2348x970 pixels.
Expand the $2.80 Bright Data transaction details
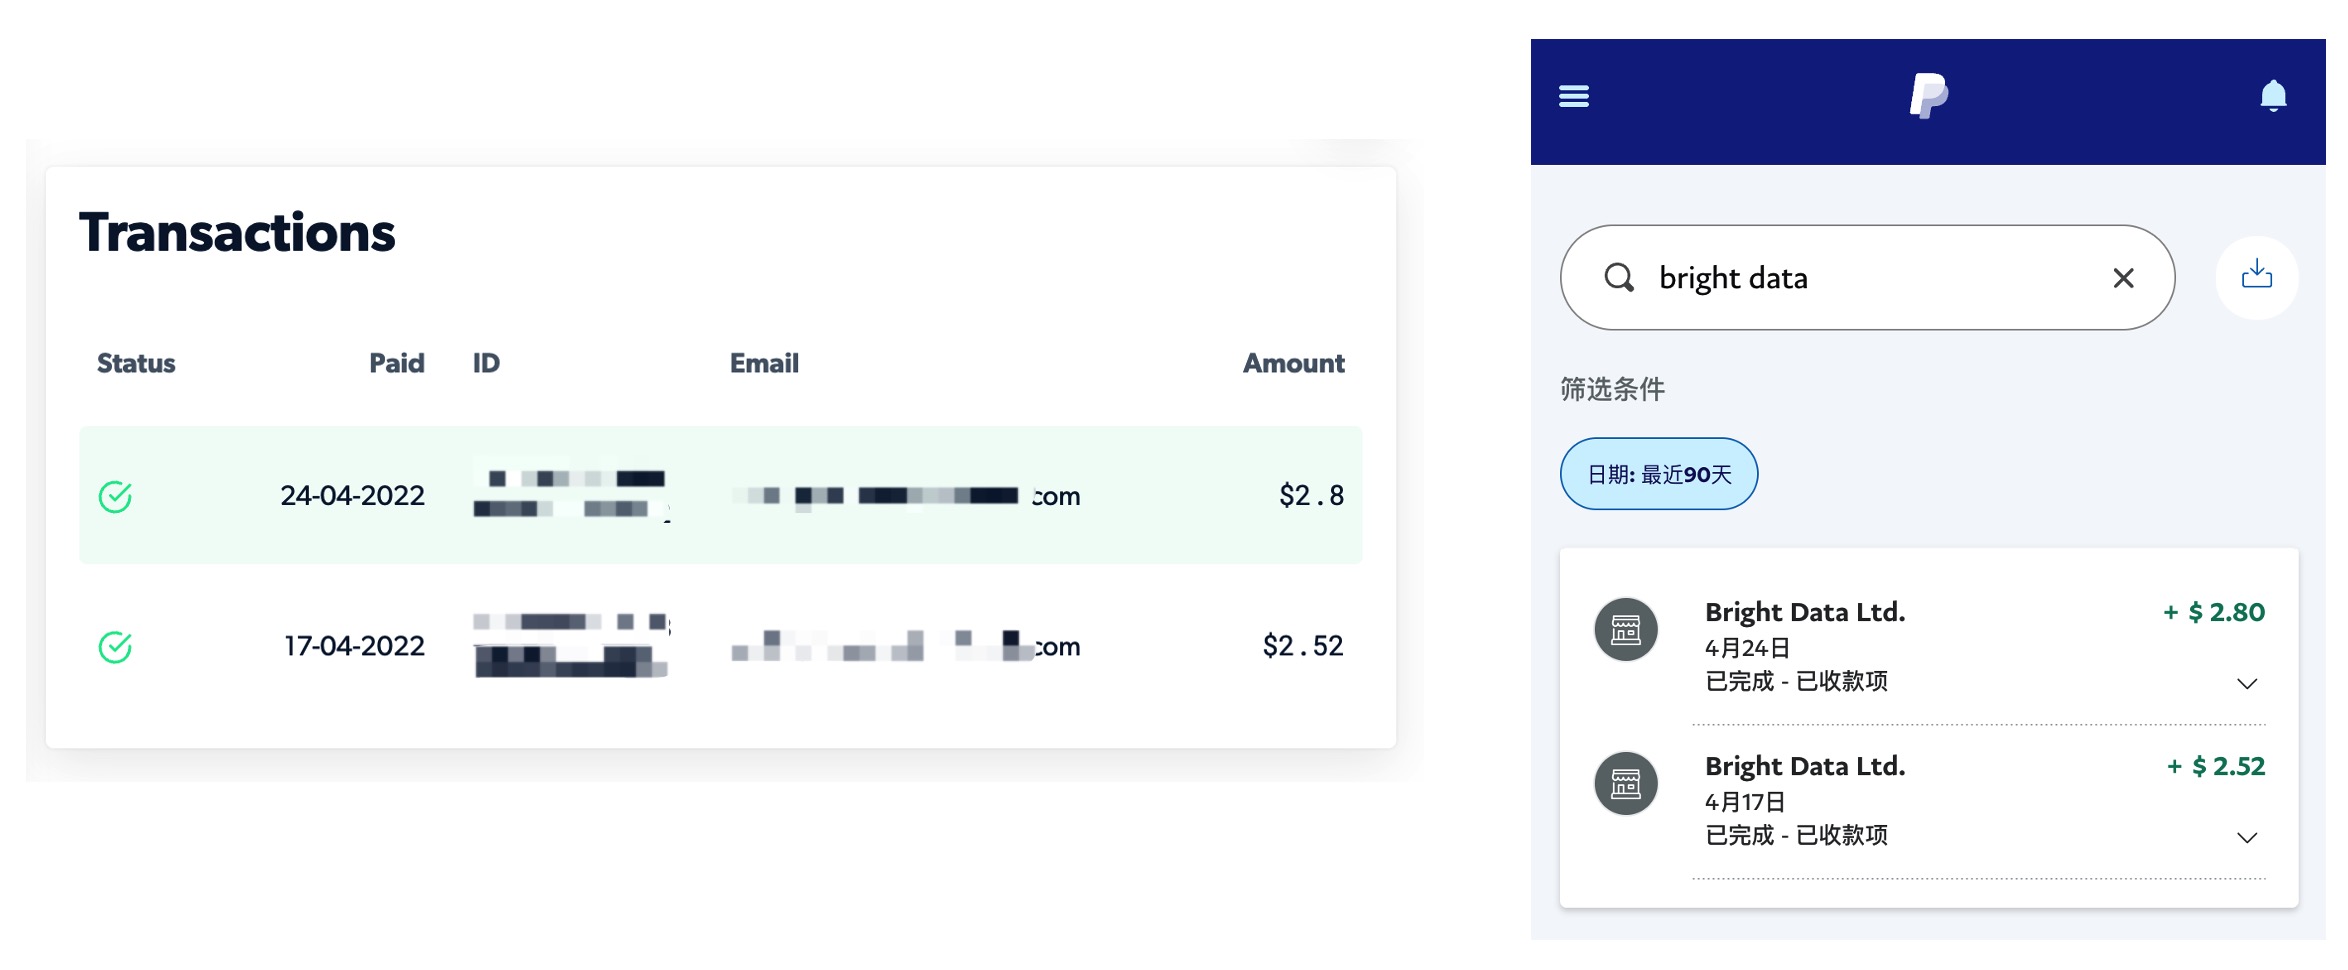pyautogui.click(x=2248, y=682)
